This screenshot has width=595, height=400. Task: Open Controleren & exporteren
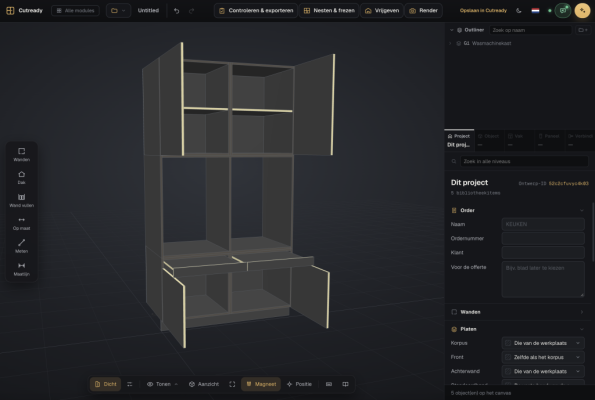coord(256,11)
